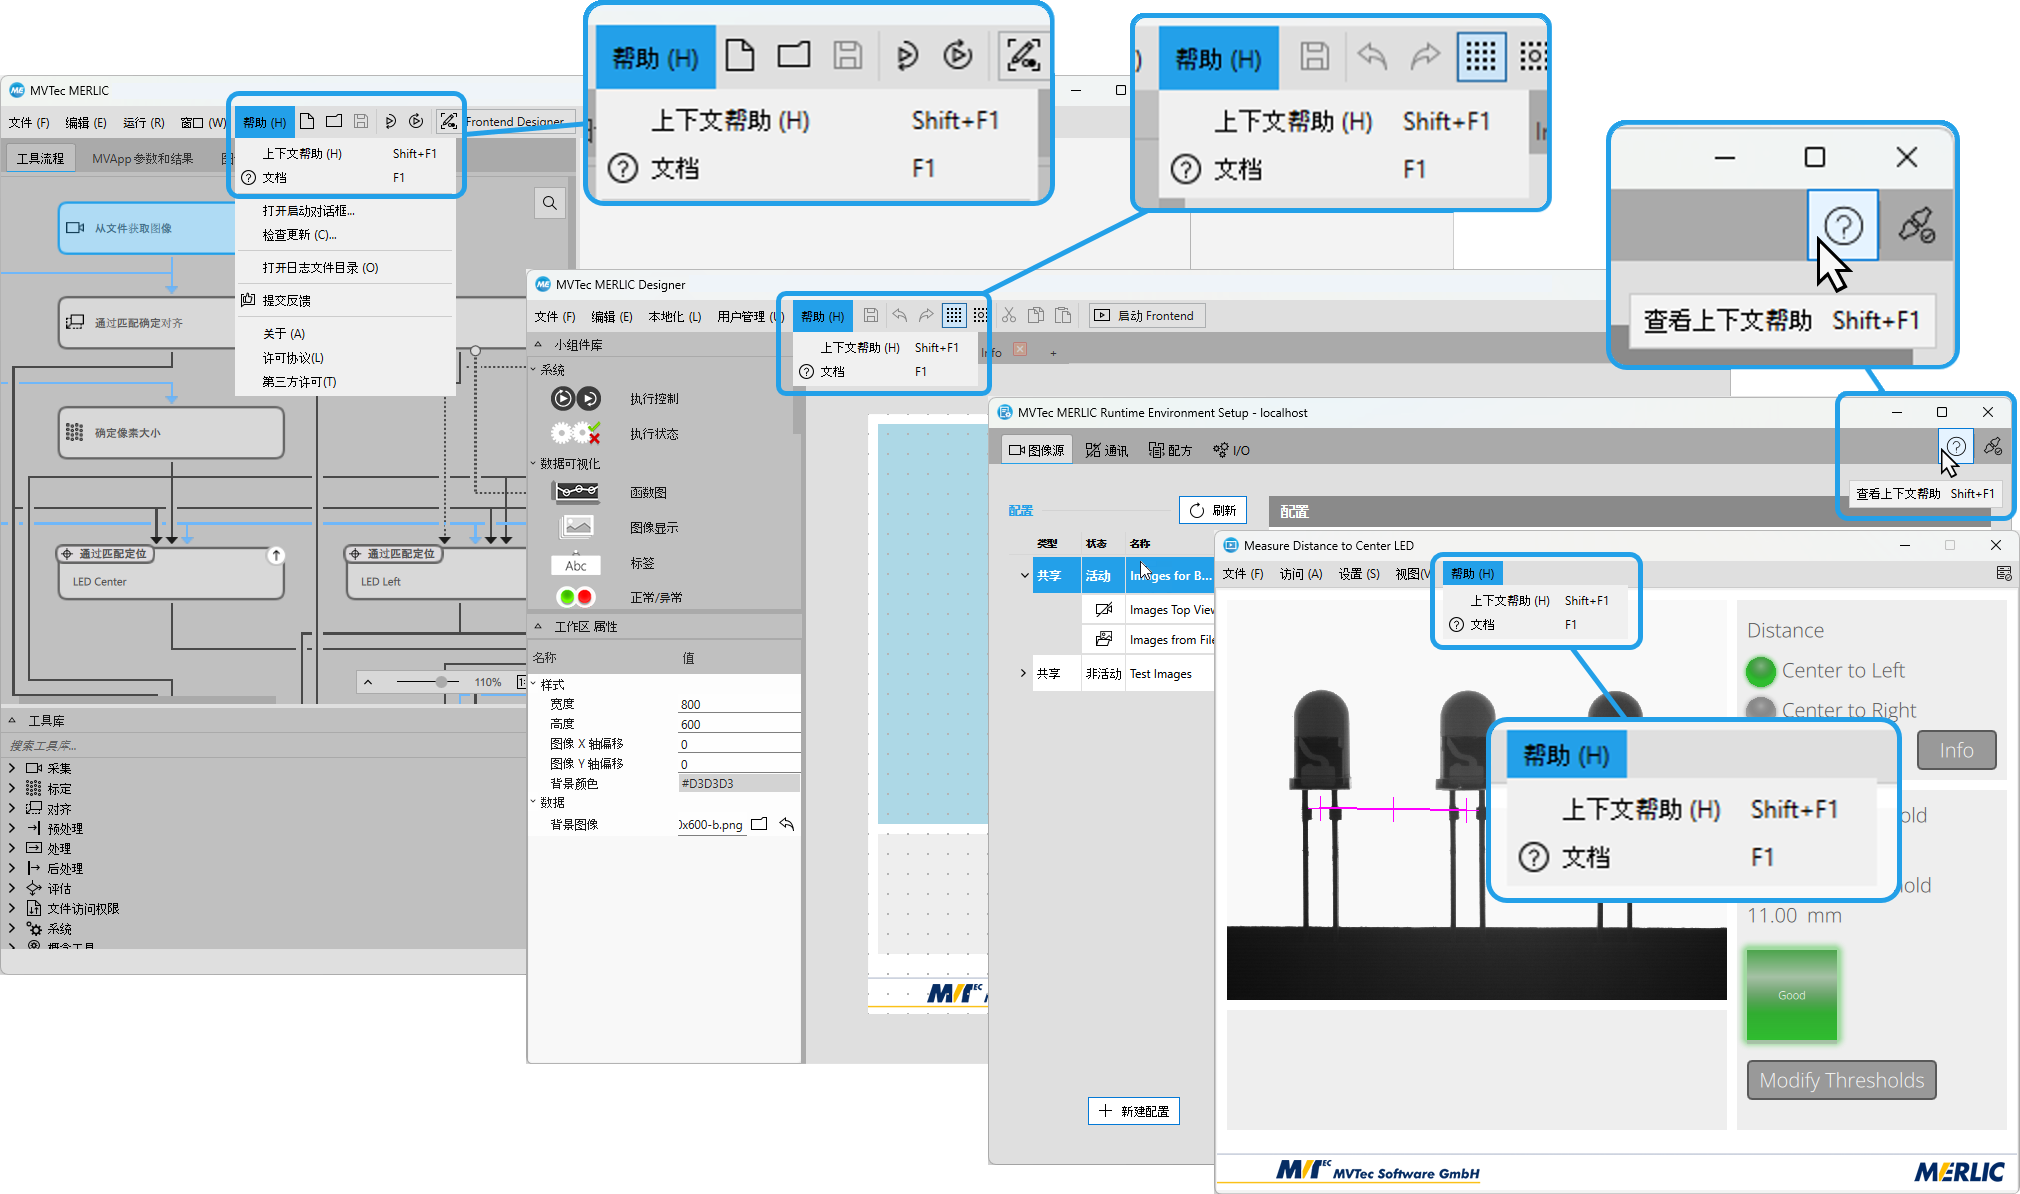Expand the 采集 category in tool library
This screenshot has height=1194, width=2020.
(x=12, y=768)
